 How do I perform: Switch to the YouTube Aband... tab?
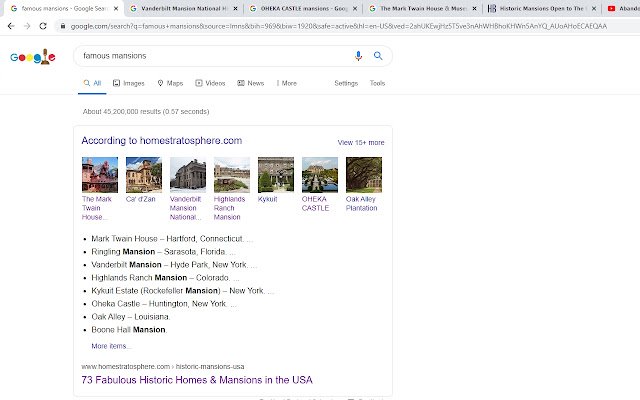[622, 8]
